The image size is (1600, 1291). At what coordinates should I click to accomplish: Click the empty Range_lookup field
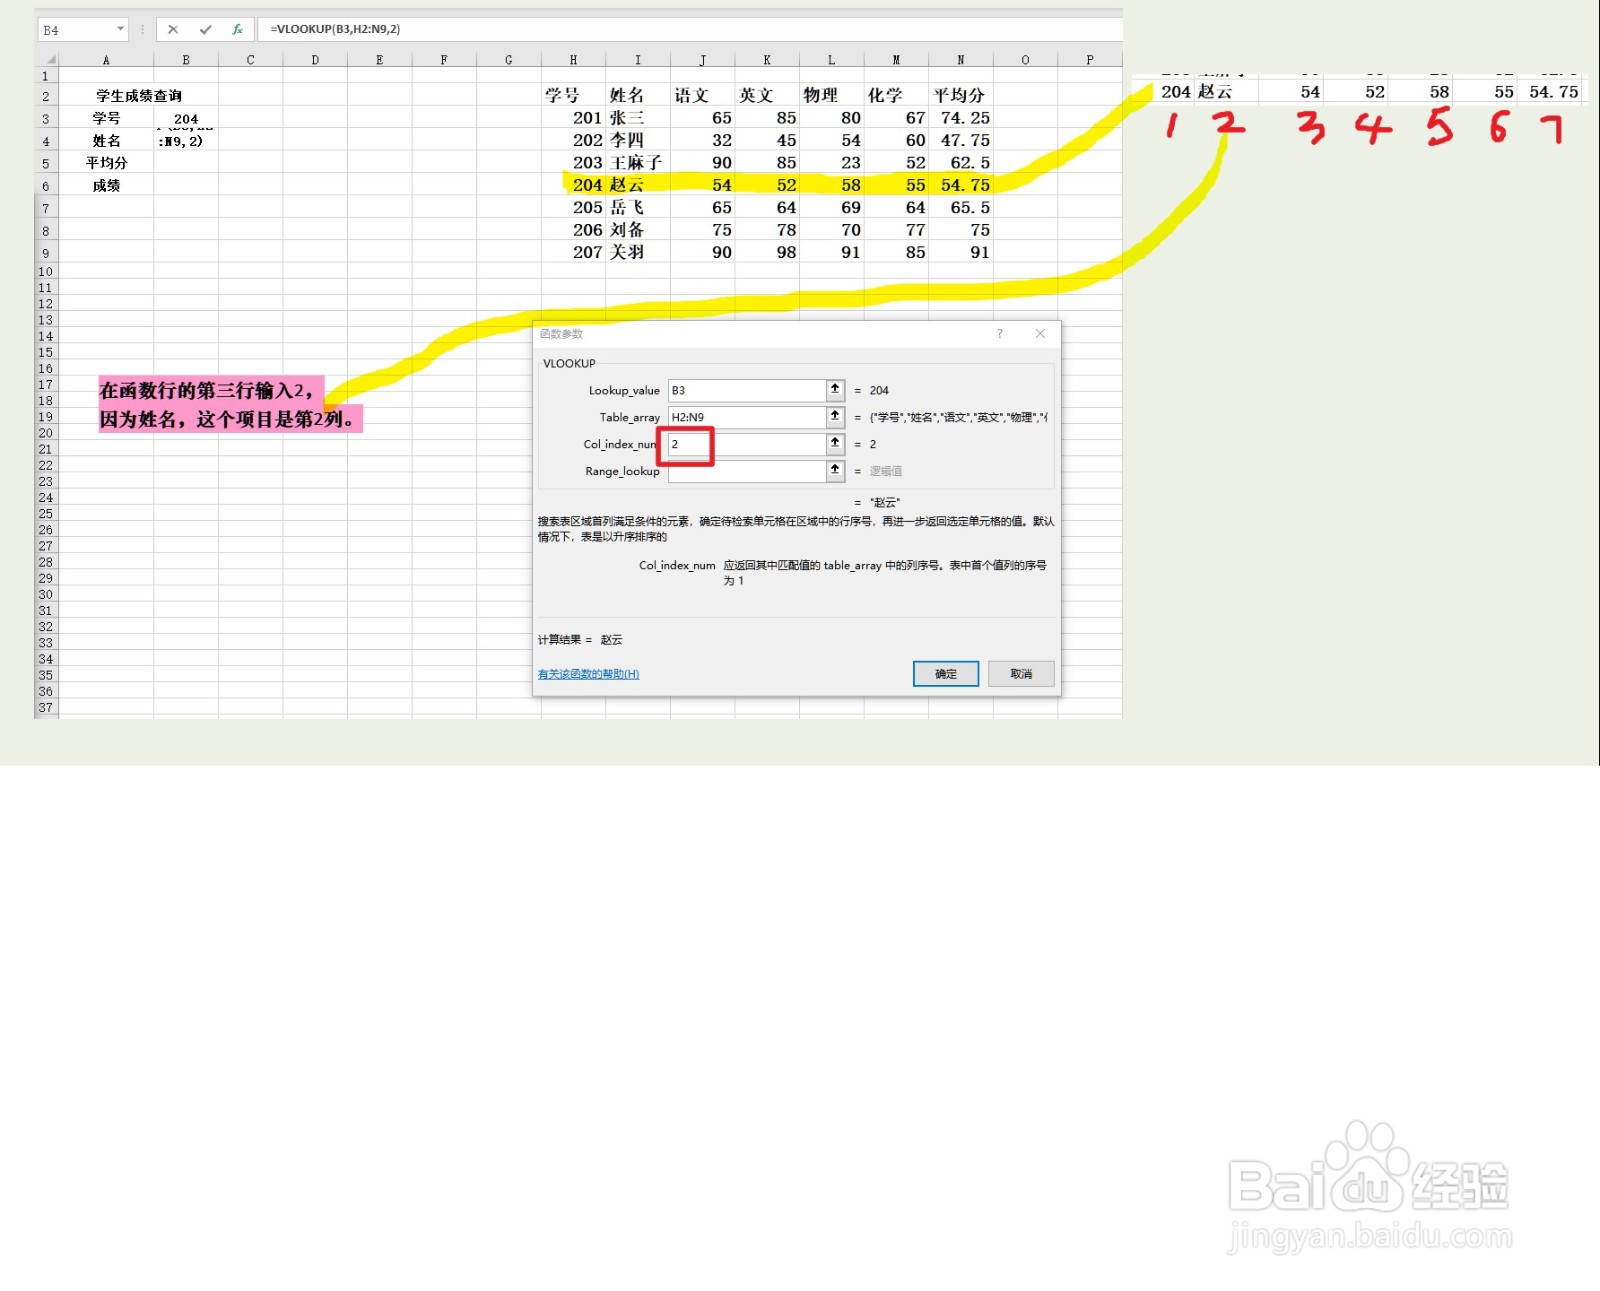[x=746, y=471]
